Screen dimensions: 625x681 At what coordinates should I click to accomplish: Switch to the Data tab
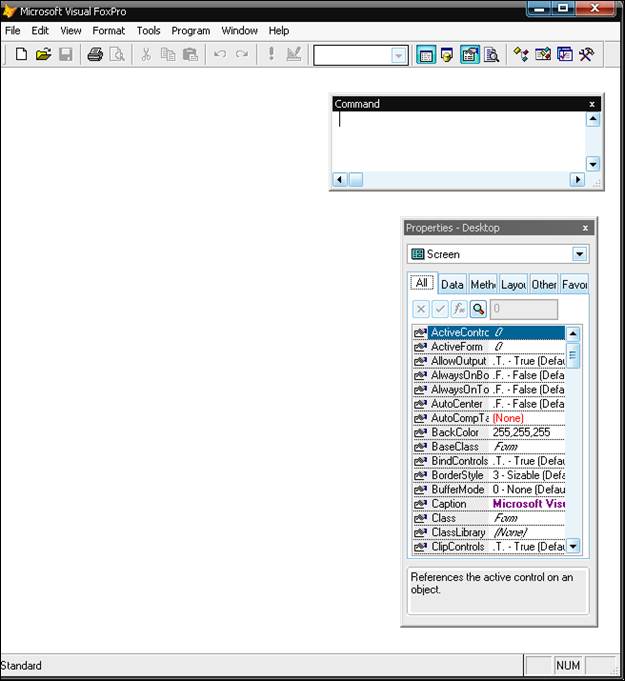click(x=452, y=284)
